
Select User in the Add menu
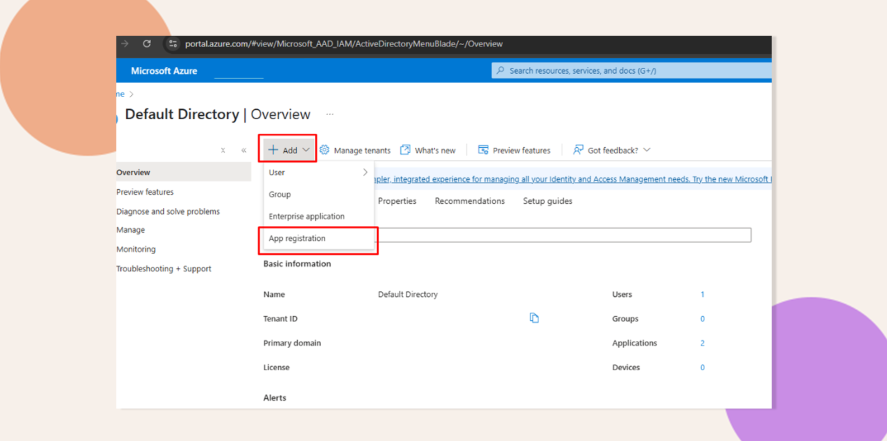[318, 172]
